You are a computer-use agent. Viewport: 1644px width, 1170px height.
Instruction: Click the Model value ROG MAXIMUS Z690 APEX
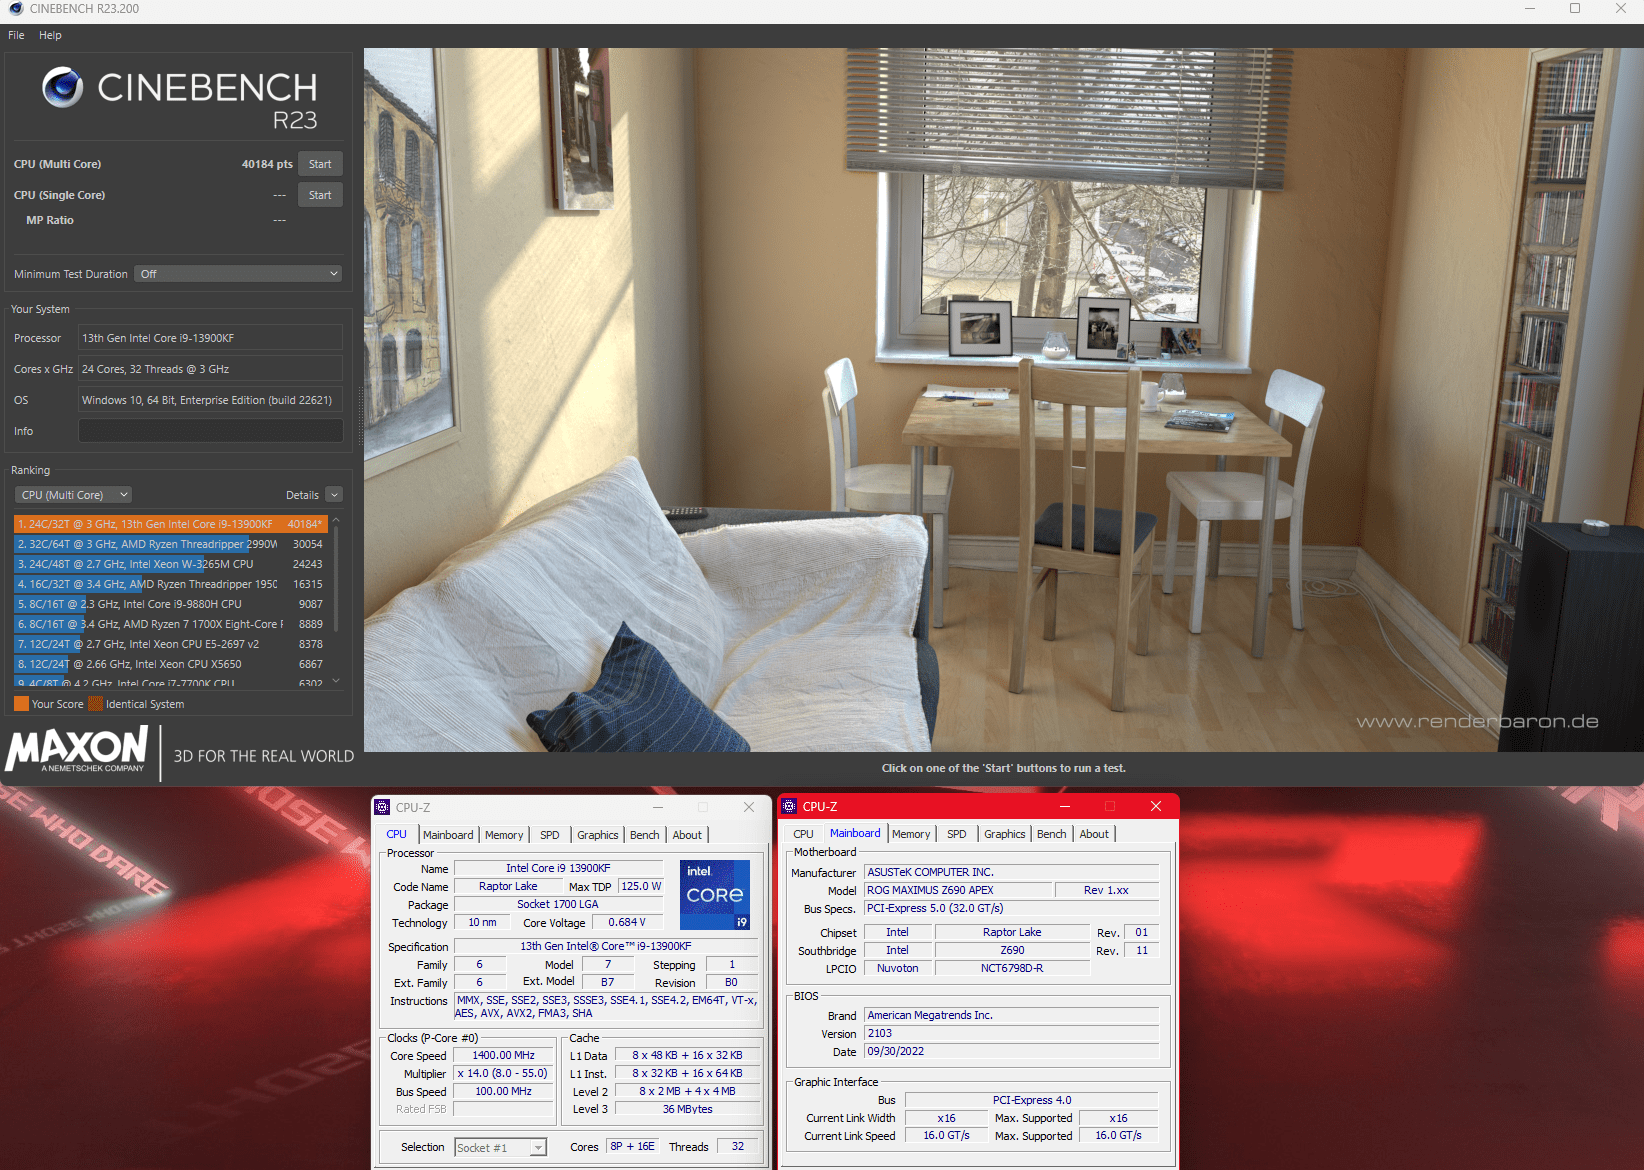[958, 890]
